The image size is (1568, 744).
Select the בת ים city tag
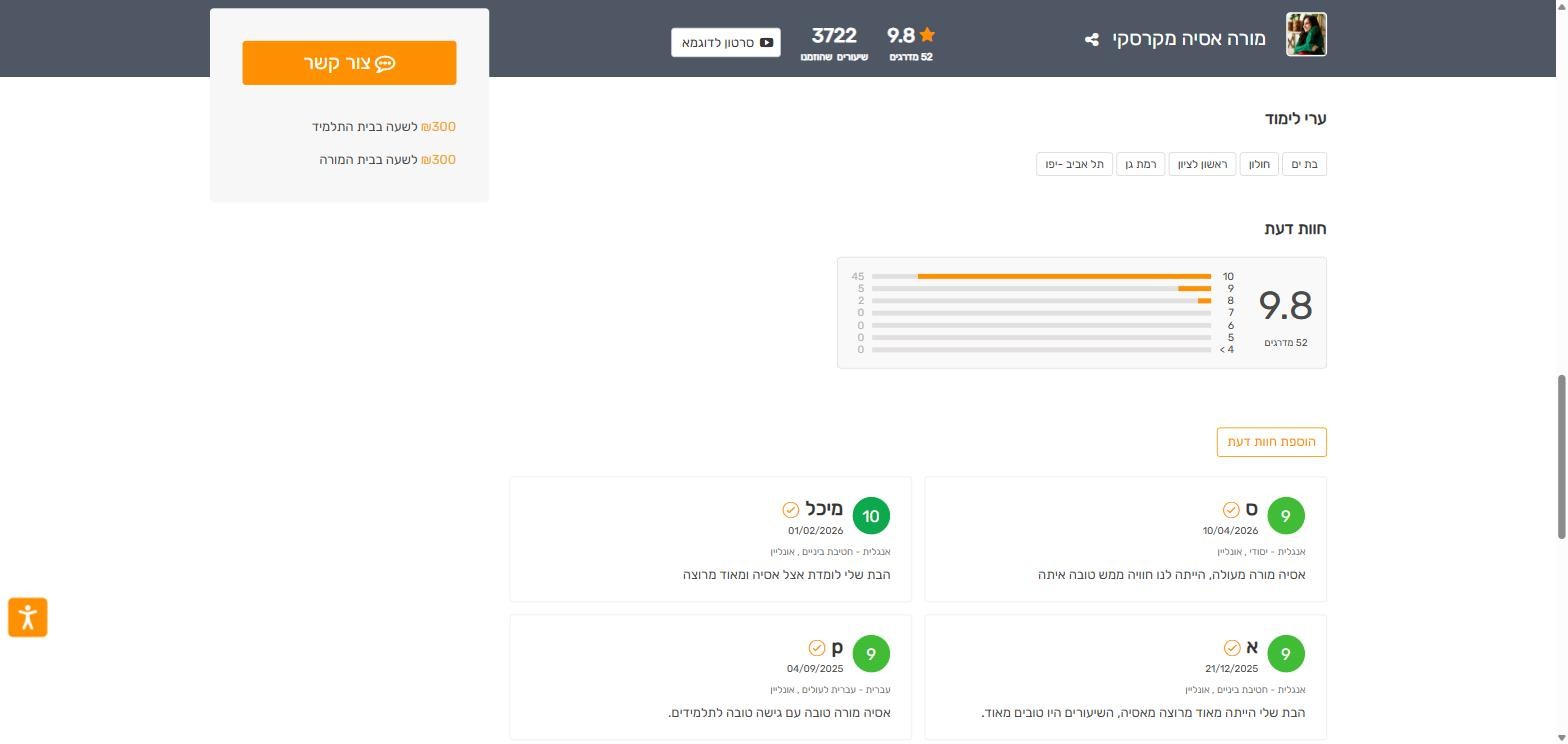tap(1305, 164)
